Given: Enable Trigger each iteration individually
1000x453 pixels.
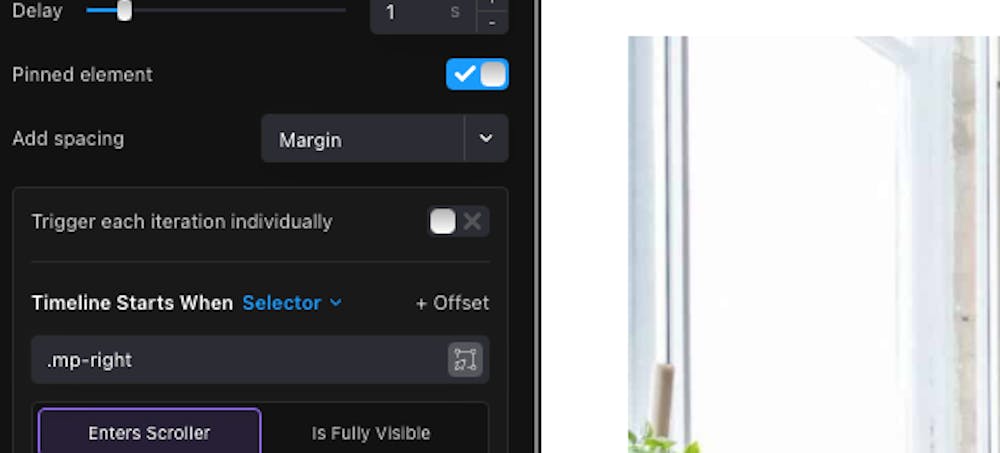Looking at the screenshot, I should coord(458,221).
